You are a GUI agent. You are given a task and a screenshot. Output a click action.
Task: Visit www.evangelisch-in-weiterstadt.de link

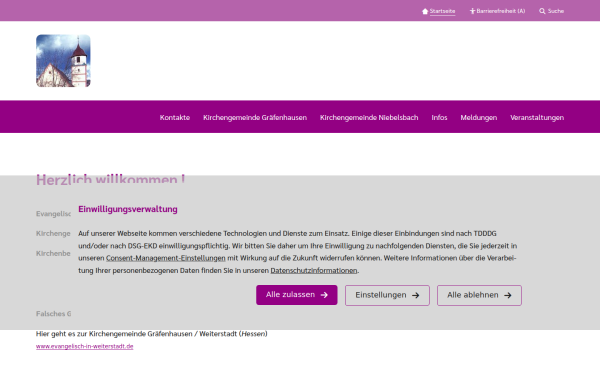(85, 346)
